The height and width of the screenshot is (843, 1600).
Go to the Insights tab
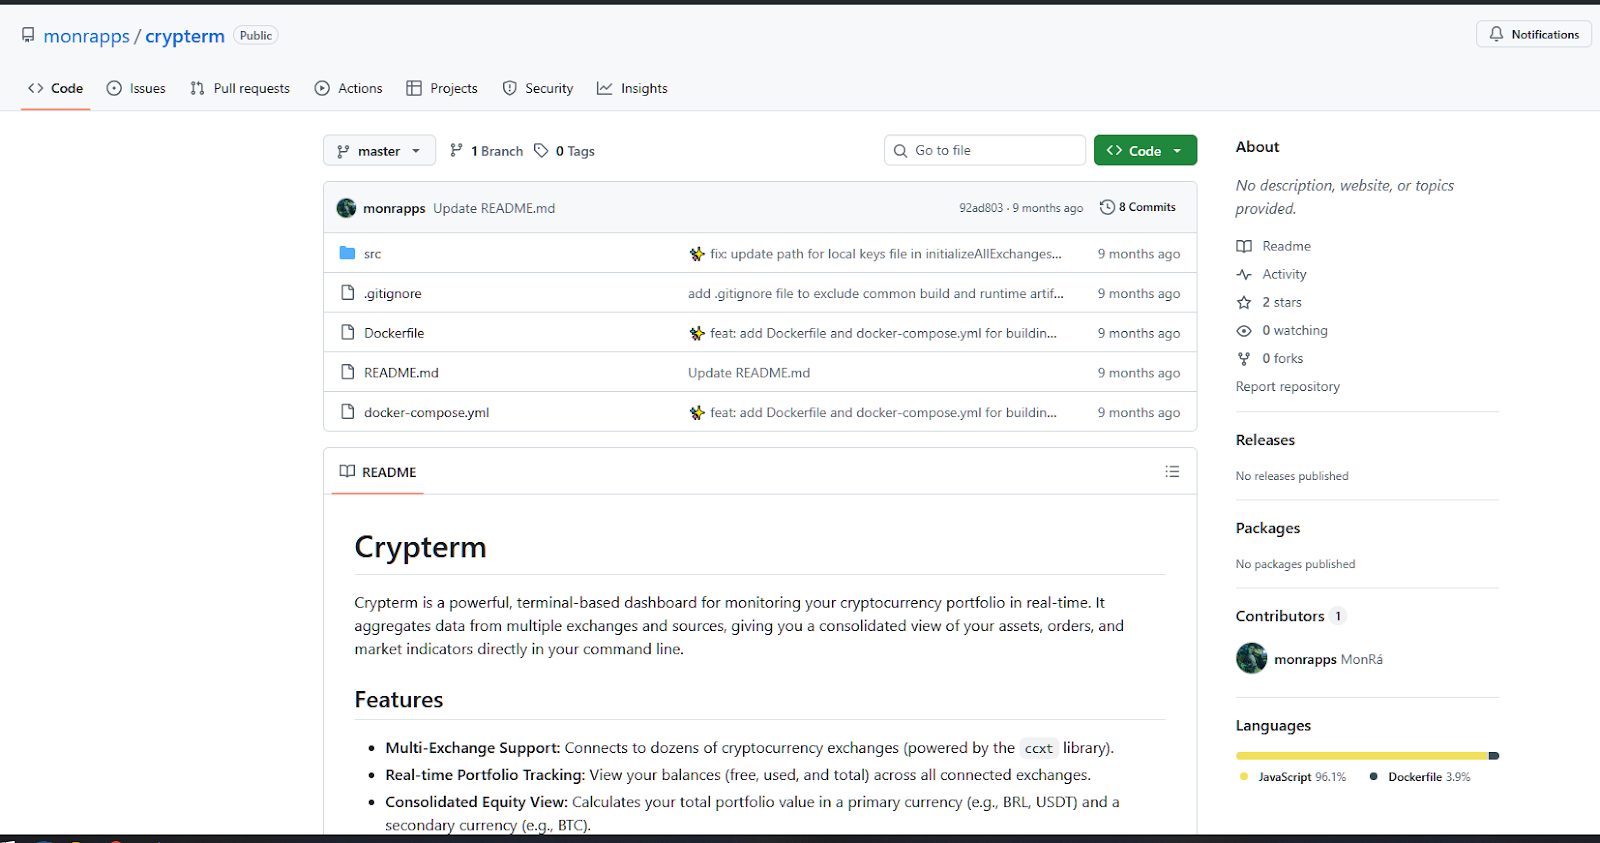tap(632, 88)
